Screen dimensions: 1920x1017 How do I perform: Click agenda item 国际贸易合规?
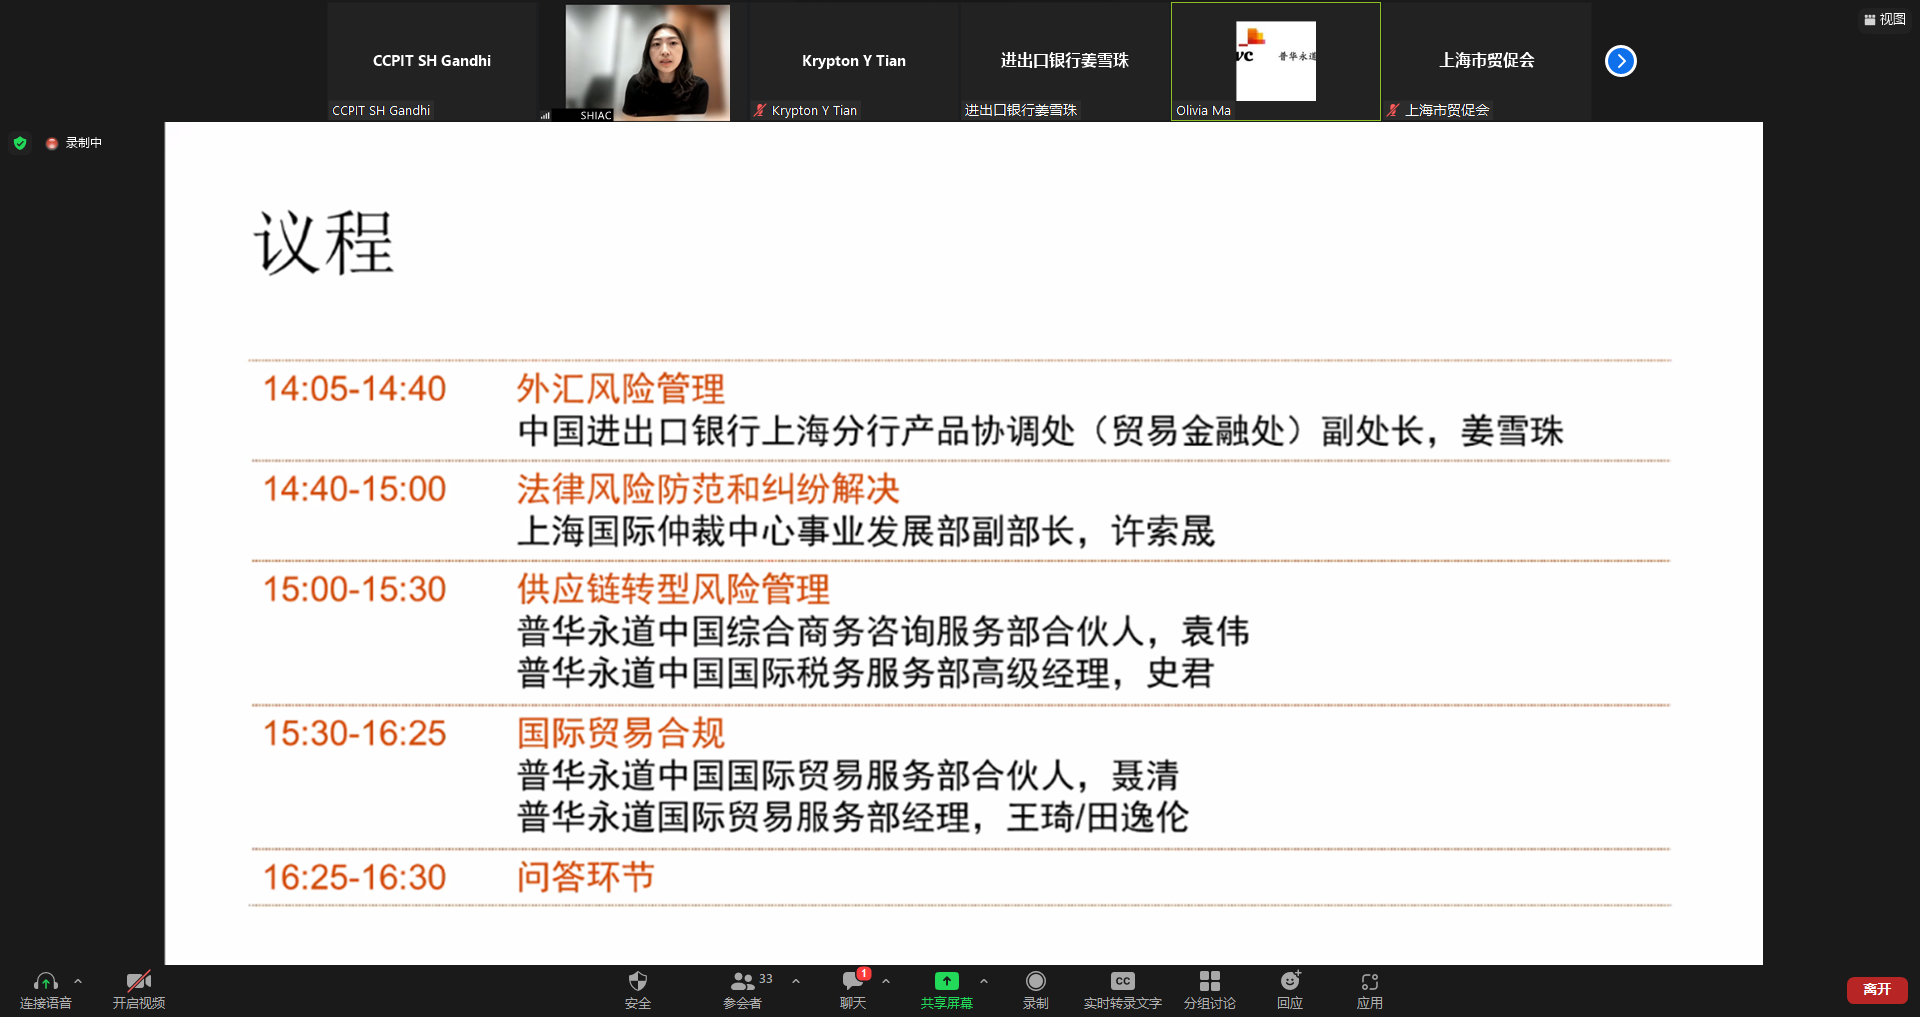pyautogui.click(x=621, y=733)
